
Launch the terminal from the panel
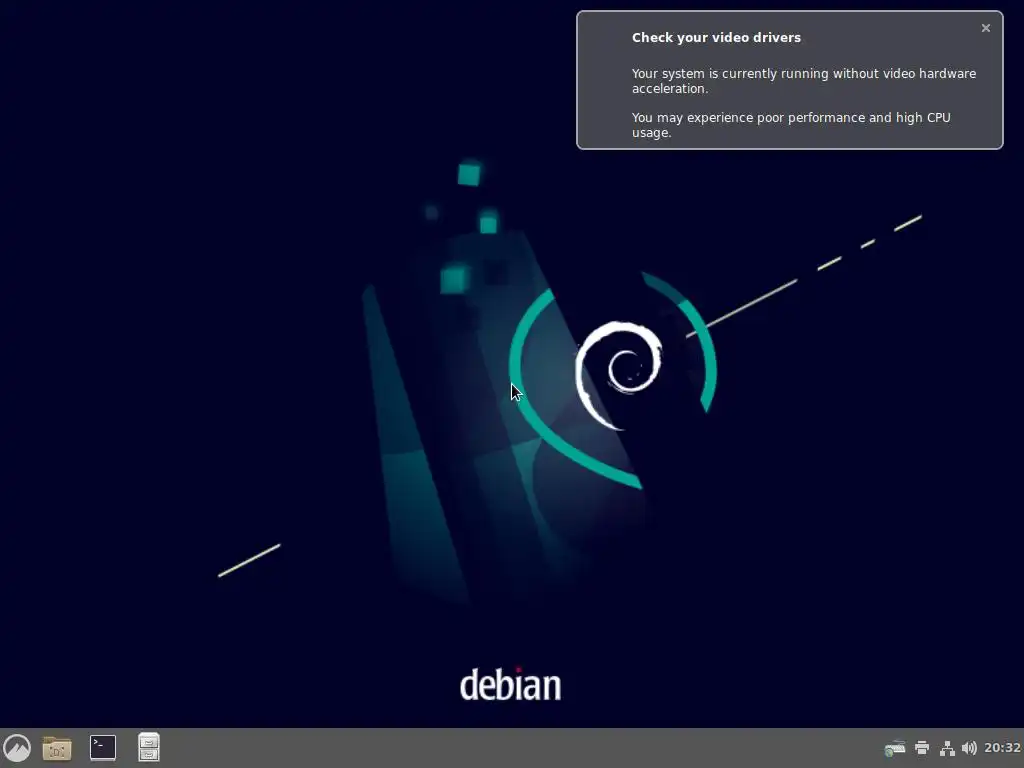click(x=103, y=748)
